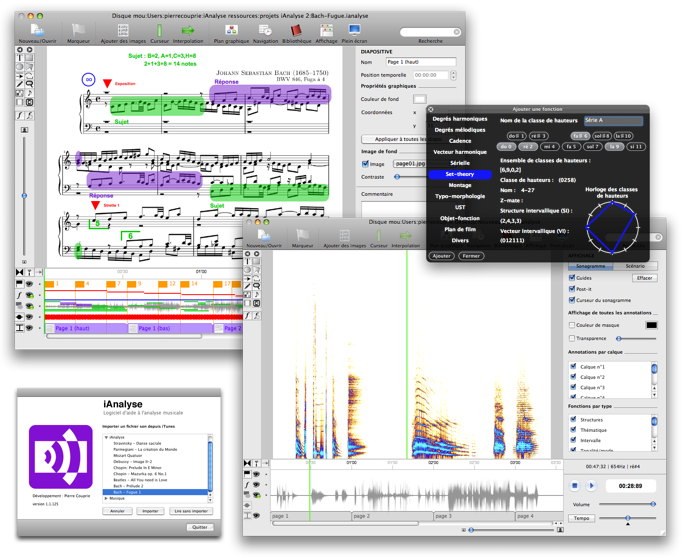Uncheck Thématique in Fonctions par type list
Screen dimensions: 685x558
(573, 430)
